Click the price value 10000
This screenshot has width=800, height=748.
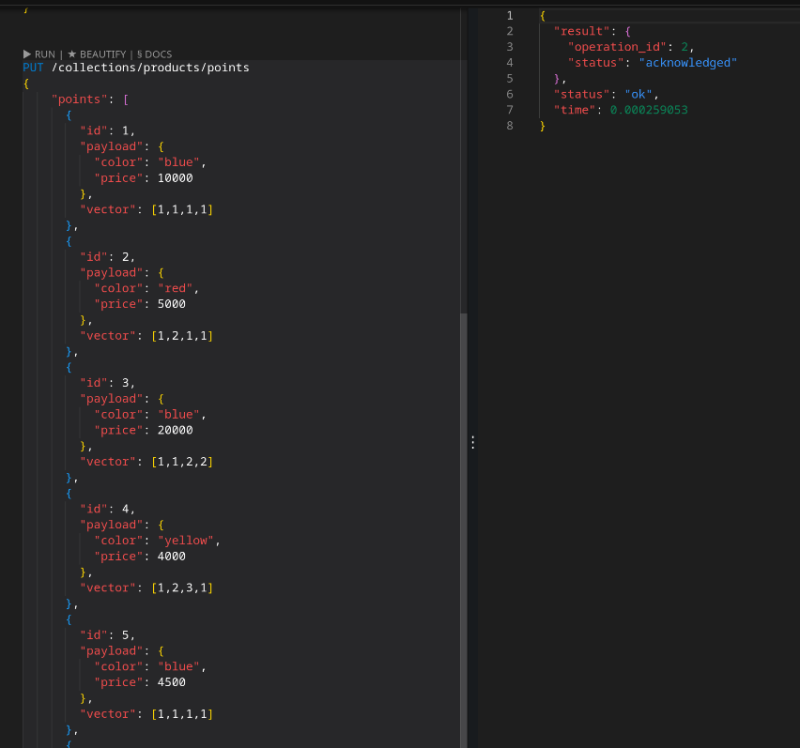tap(175, 178)
